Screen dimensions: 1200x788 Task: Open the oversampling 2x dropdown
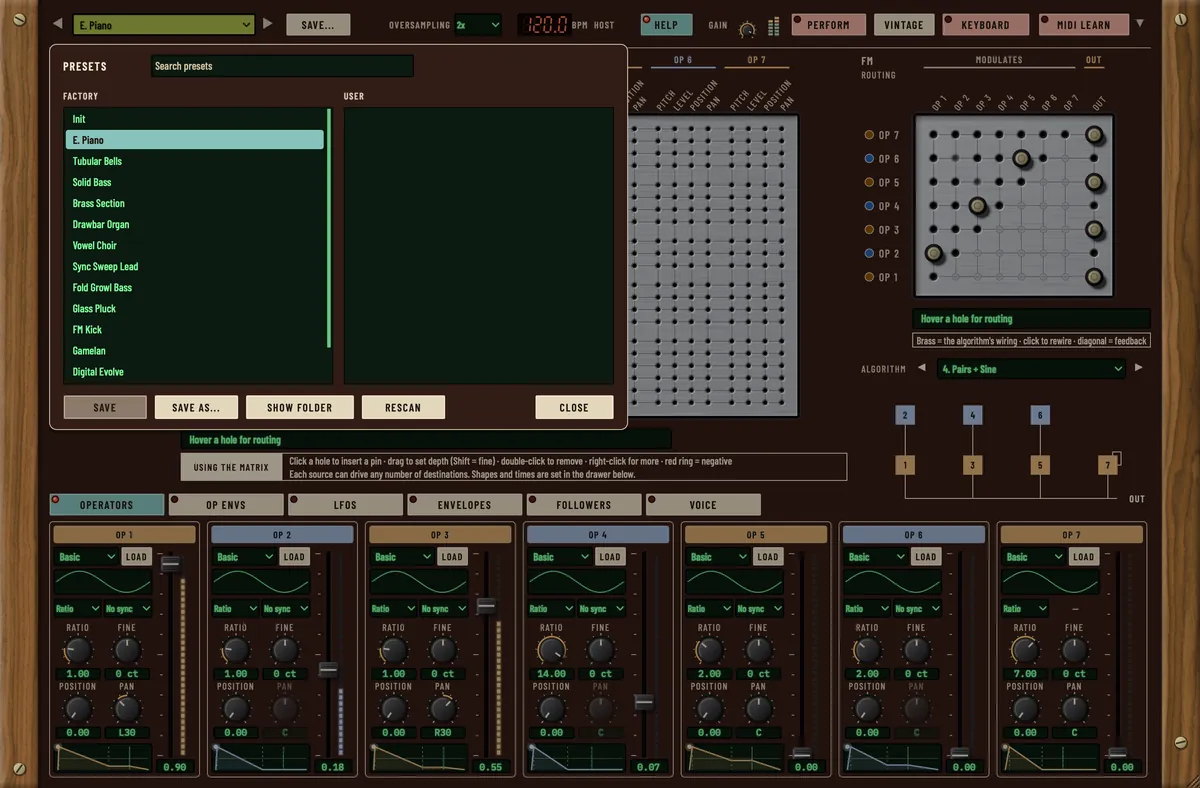[477, 25]
